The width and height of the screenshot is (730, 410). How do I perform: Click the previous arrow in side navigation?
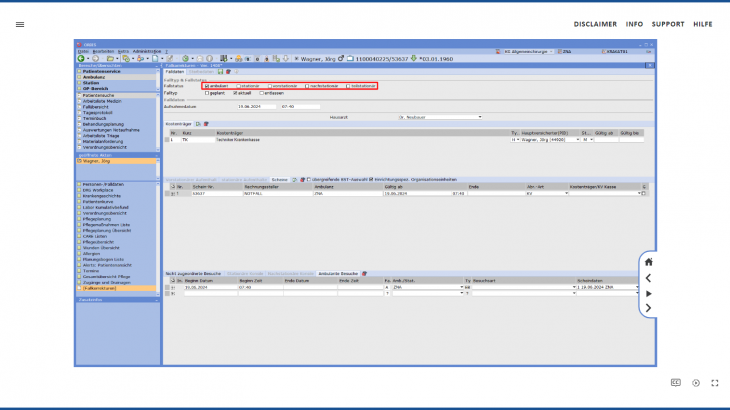[x=648, y=278]
